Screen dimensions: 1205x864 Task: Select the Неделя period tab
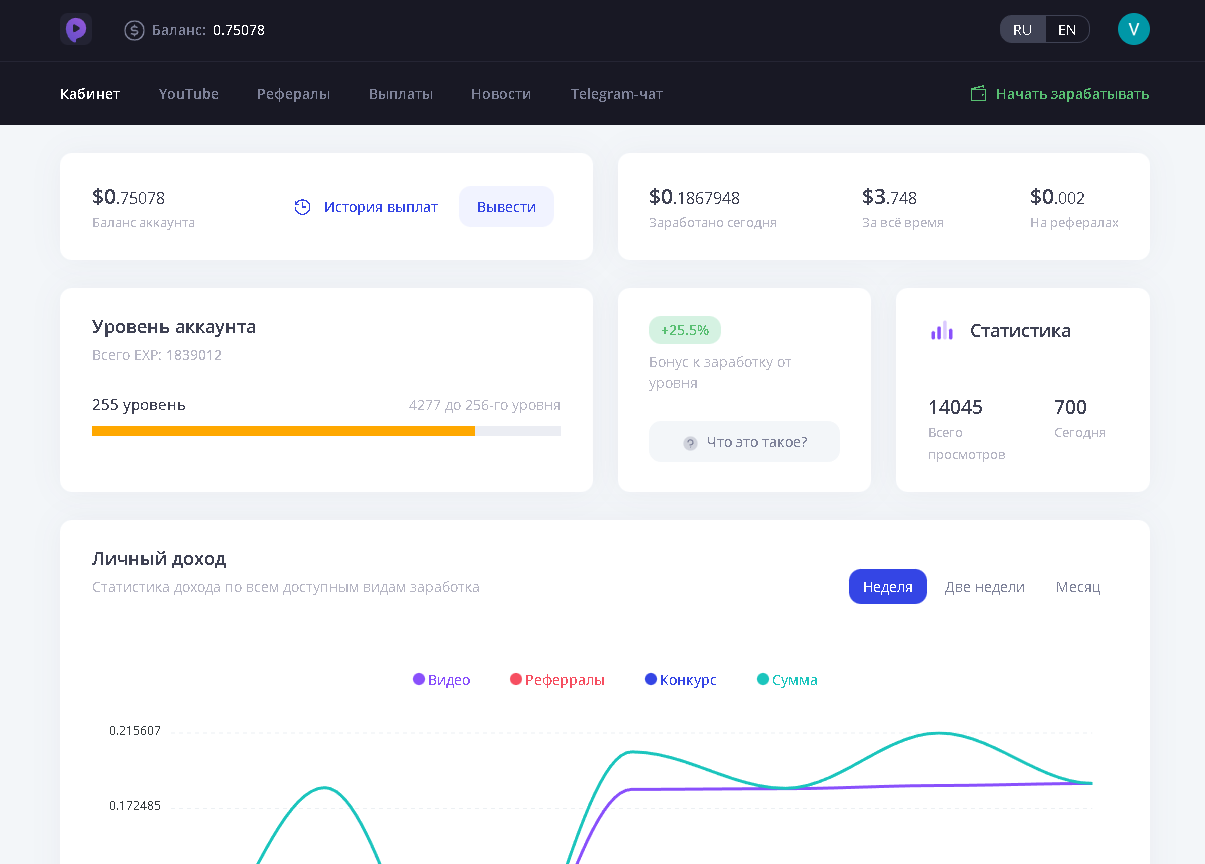coord(888,586)
